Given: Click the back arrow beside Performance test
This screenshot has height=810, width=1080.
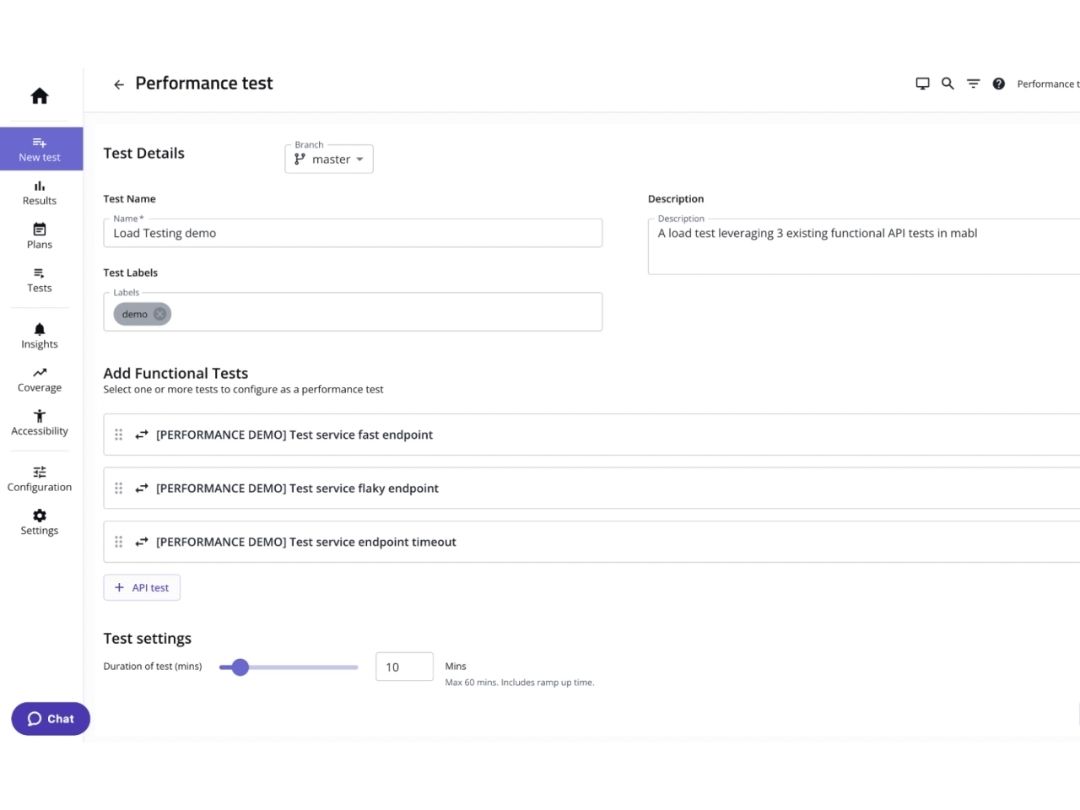Looking at the screenshot, I should point(118,84).
